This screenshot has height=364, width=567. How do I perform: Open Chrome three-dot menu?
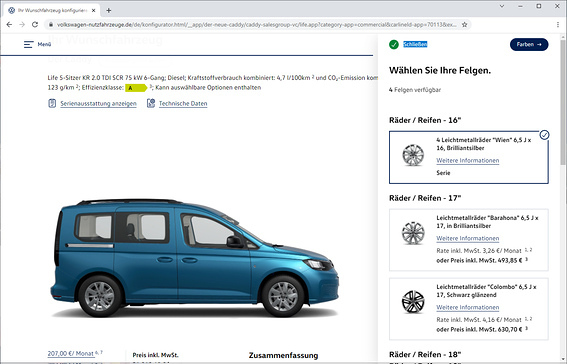[558, 25]
